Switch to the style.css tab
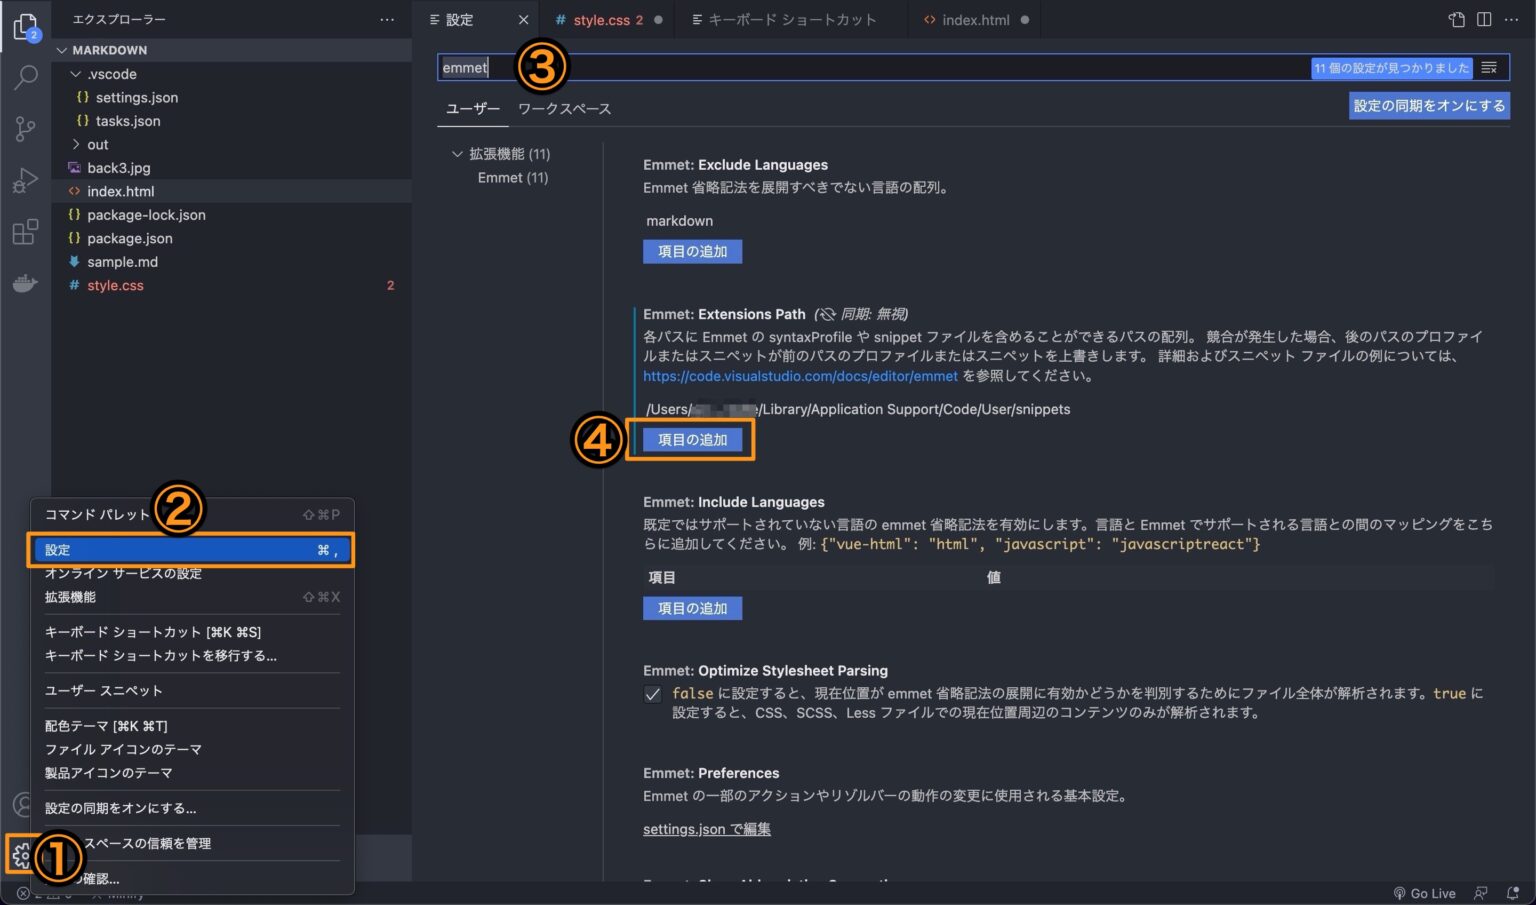 [x=600, y=18]
